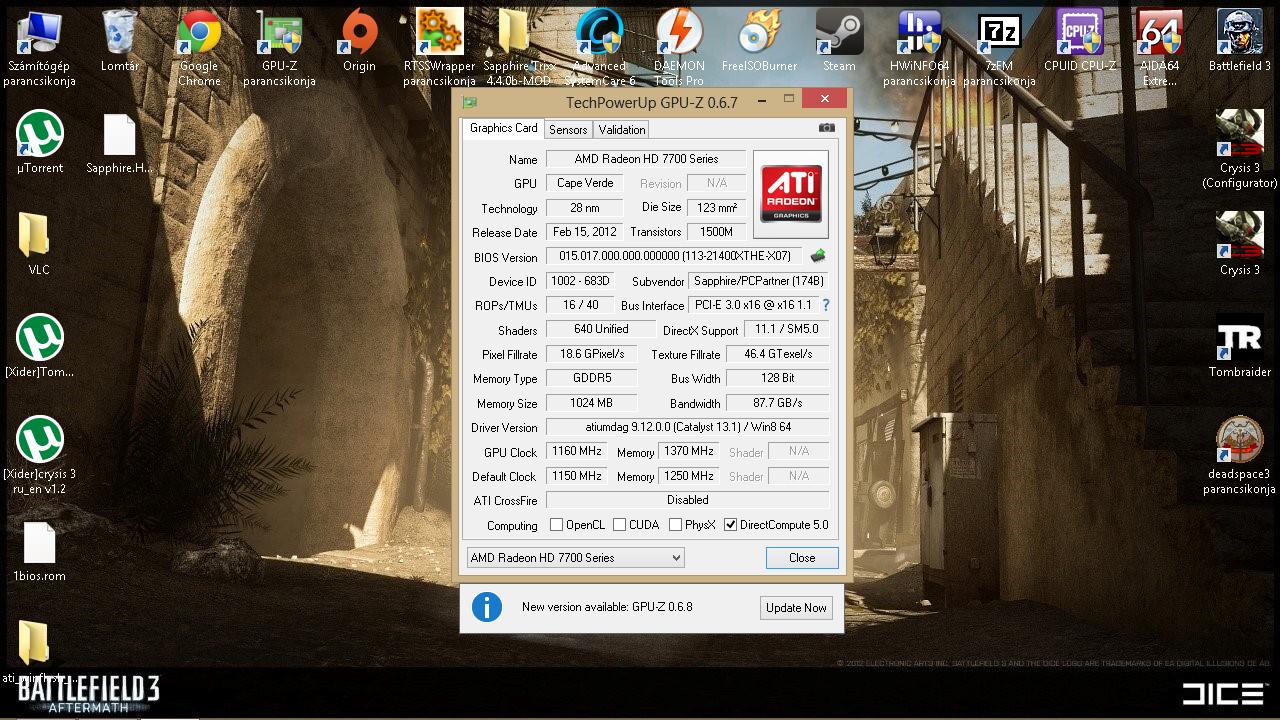Open the Tombraider desktop shortcut
1280x720 pixels.
[1239, 346]
